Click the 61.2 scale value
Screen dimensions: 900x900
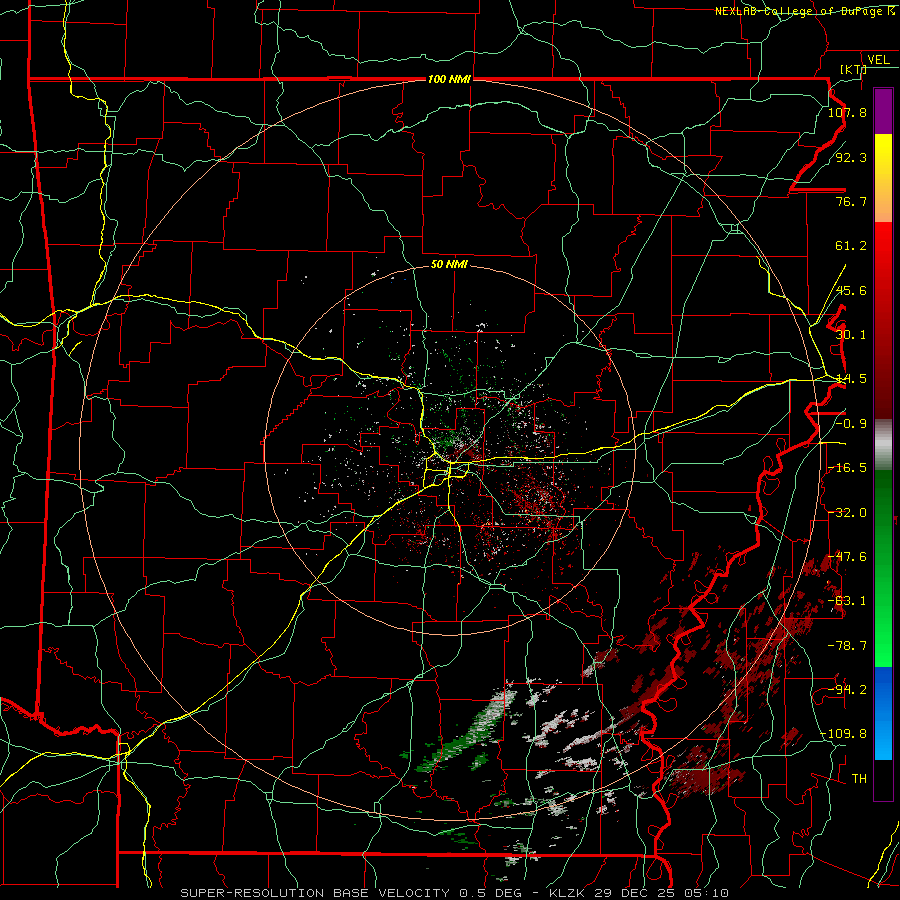coord(851,246)
